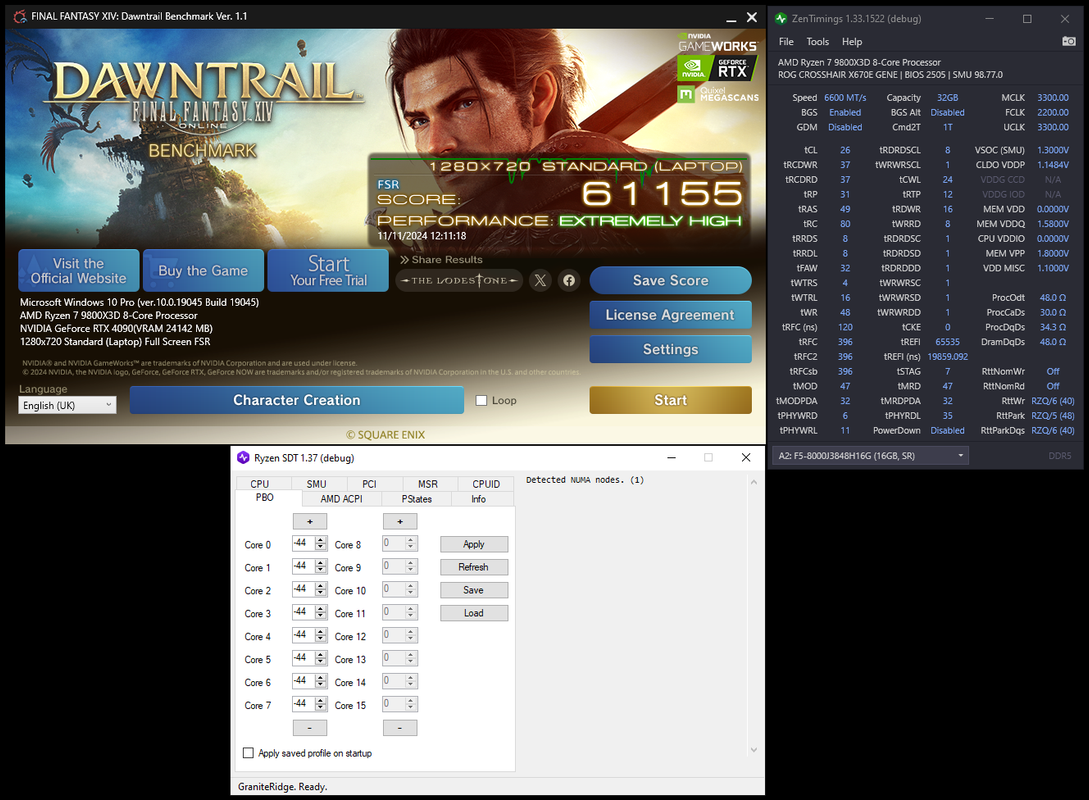Image resolution: width=1089 pixels, height=800 pixels.
Task: Switch to the PStates tab
Action: pyautogui.click(x=417, y=499)
